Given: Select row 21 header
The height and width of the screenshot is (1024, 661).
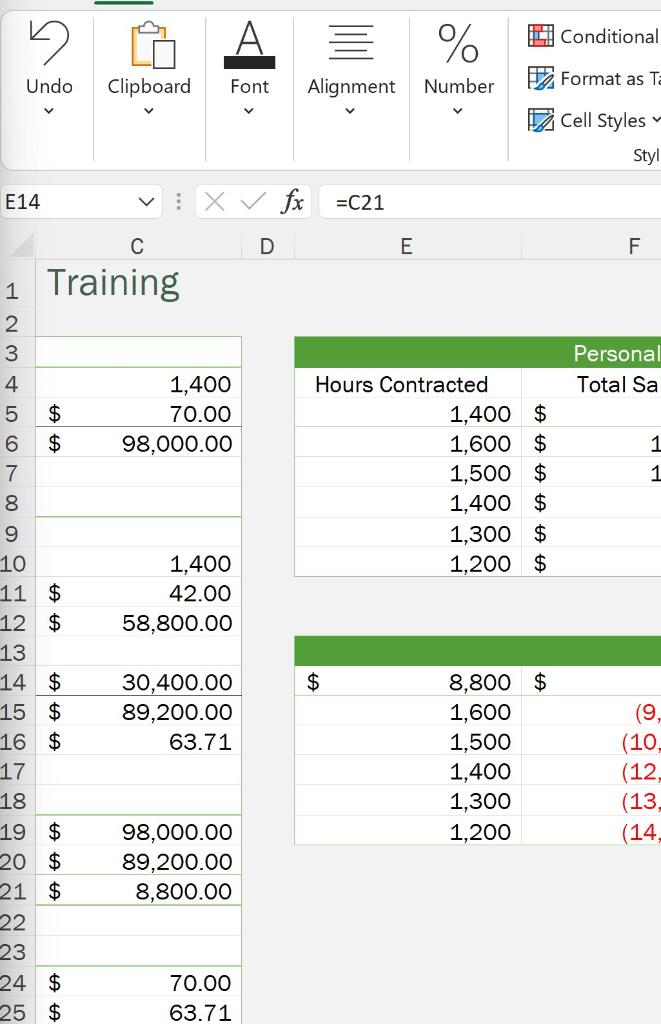Looking at the screenshot, I should coord(16,891).
